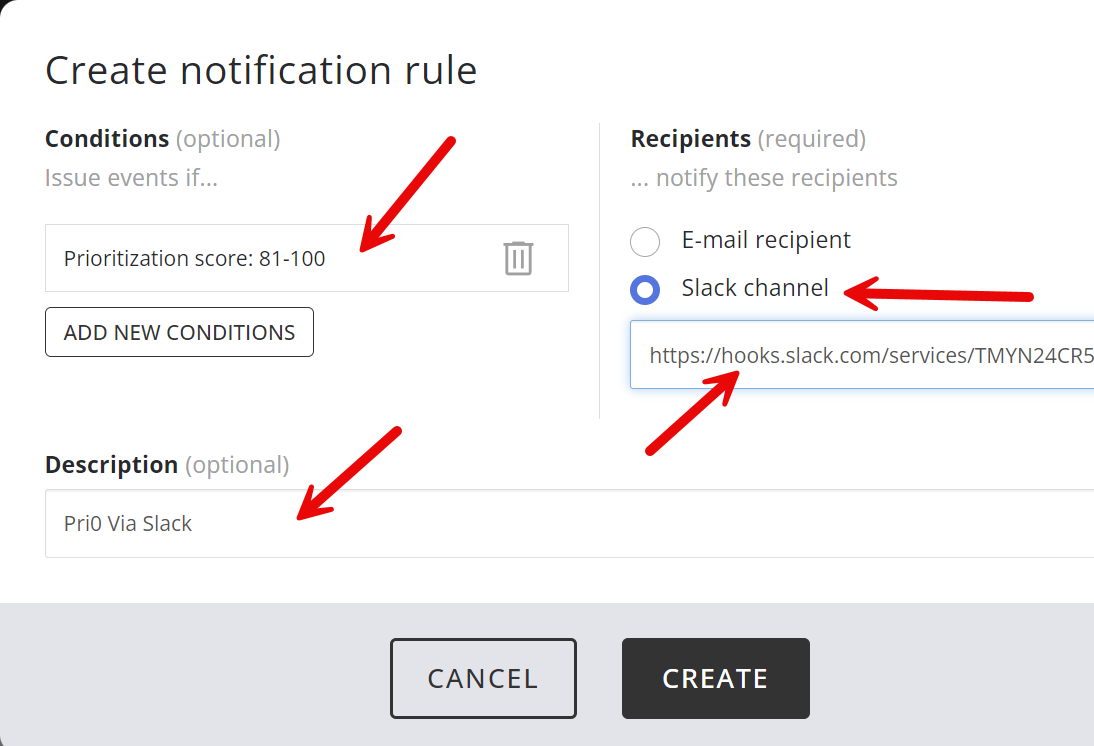Enable Slack channel as the recipient
Image resolution: width=1094 pixels, height=746 pixels.
pos(645,290)
